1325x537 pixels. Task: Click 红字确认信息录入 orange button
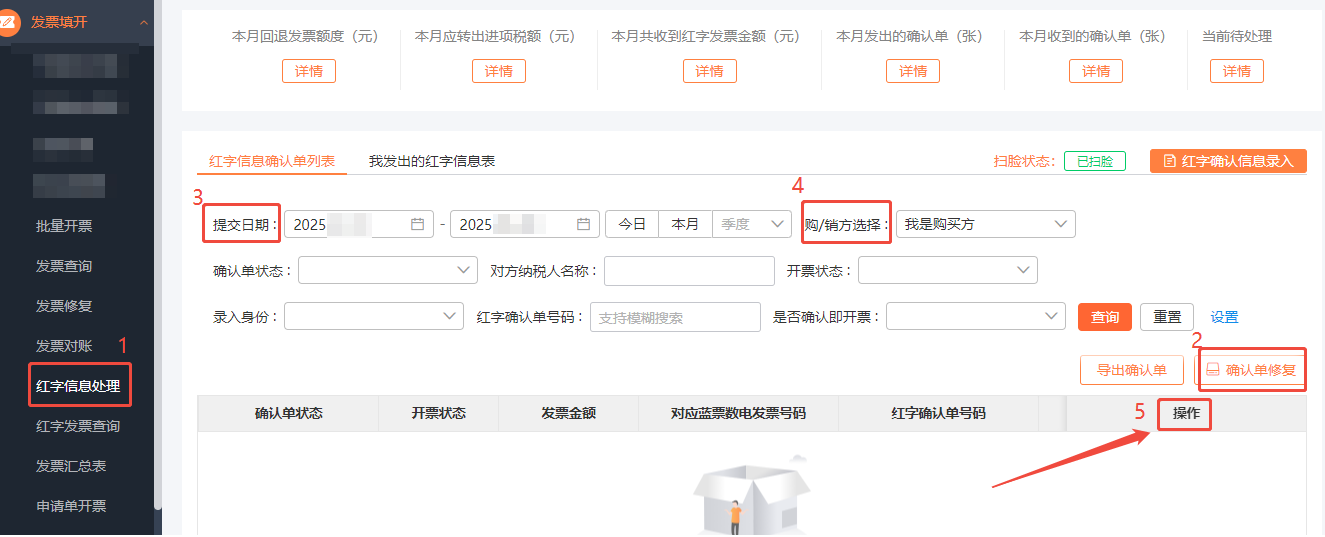pos(1228,161)
